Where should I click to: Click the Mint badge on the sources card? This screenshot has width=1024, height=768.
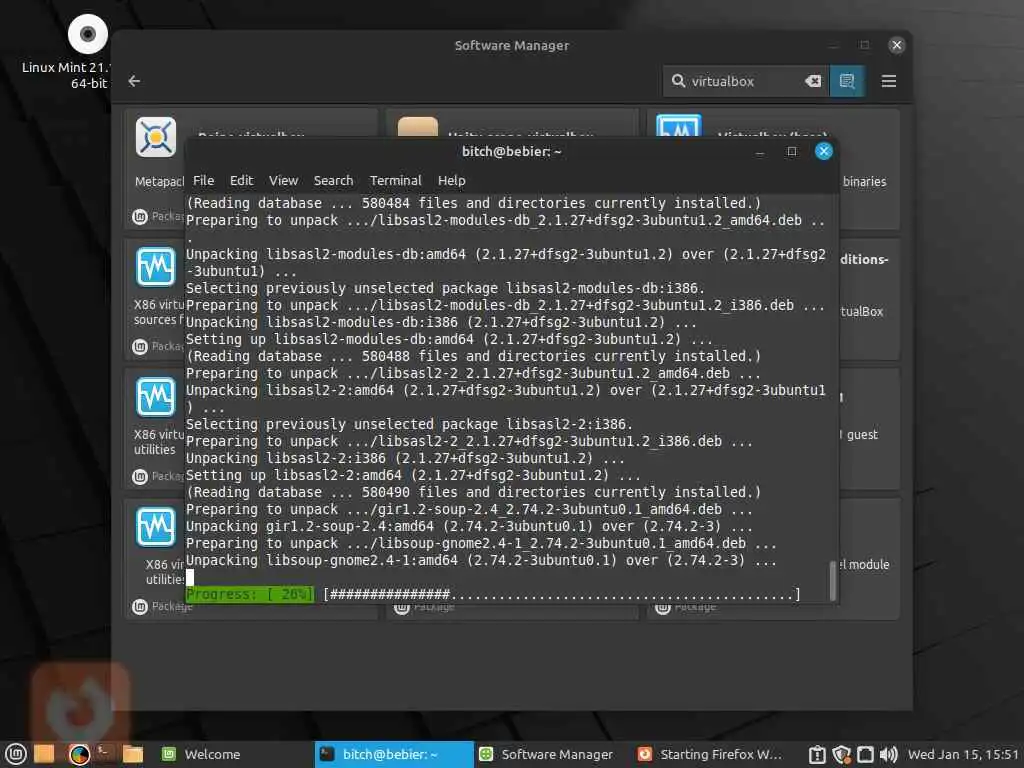(x=140, y=346)
